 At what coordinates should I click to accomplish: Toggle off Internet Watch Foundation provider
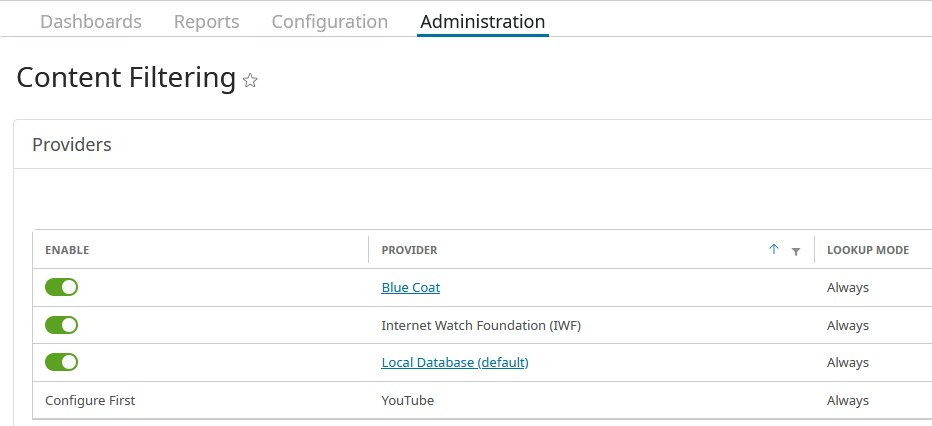point(61,325)
